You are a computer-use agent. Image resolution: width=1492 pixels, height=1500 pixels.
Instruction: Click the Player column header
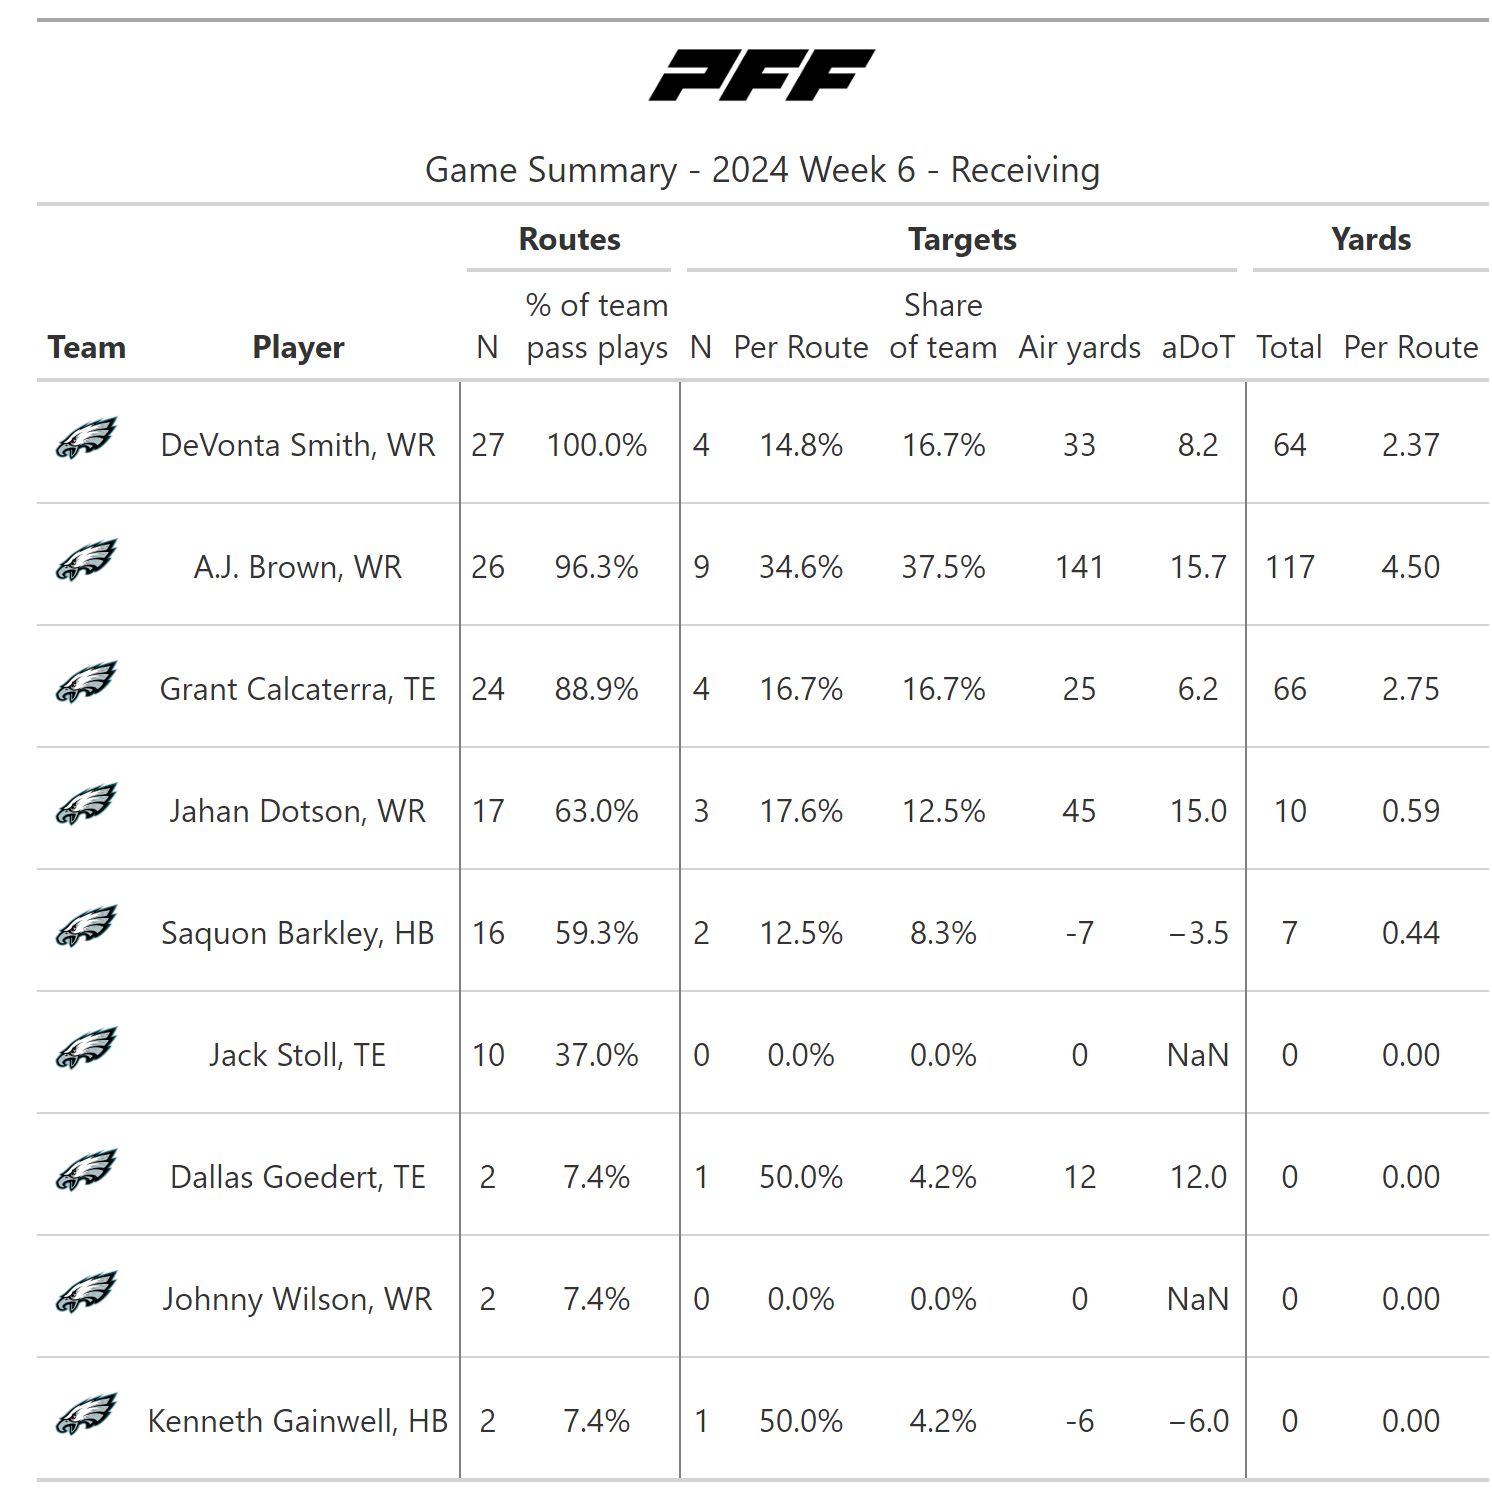(298, 348)
